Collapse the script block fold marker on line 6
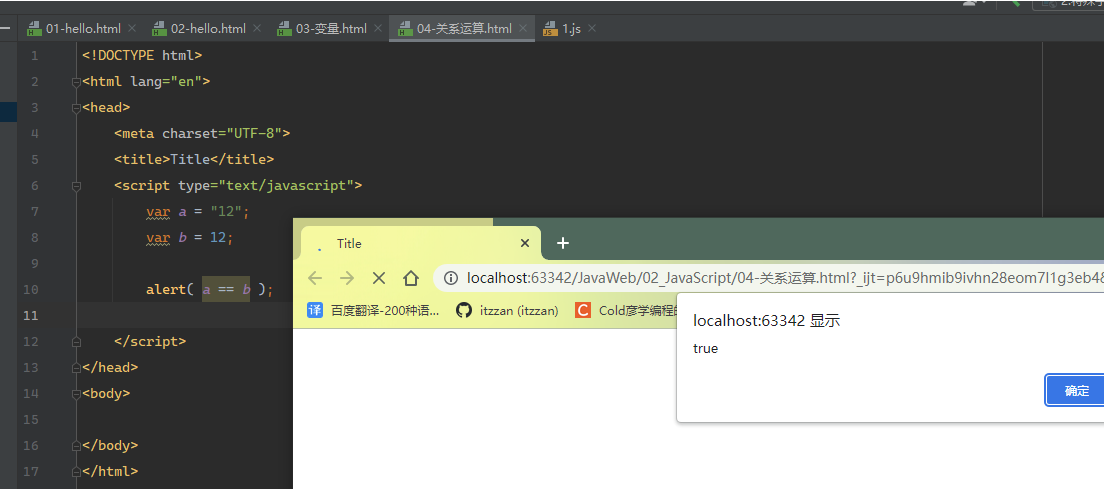The width and height of the screenshot is (1104, 490). click(76, 186)
